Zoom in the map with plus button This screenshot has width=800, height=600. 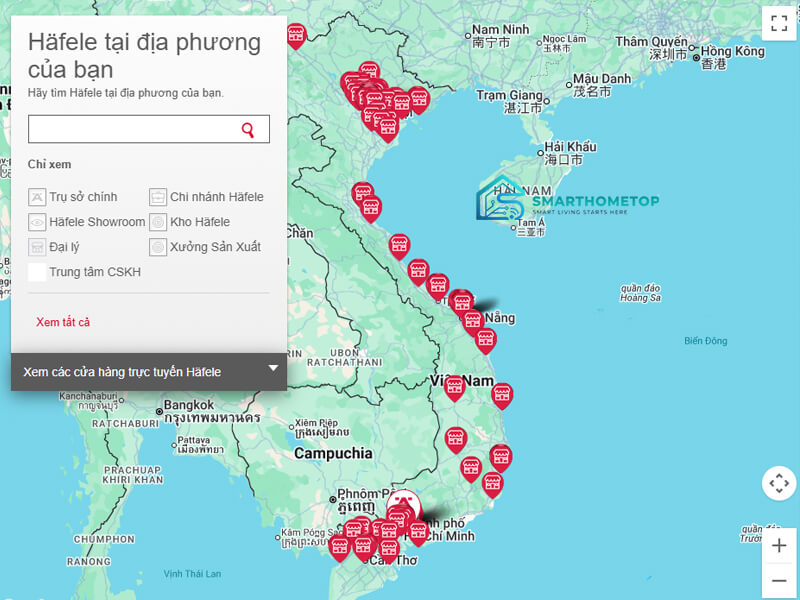pyautogui.click(x=779, y=546)
